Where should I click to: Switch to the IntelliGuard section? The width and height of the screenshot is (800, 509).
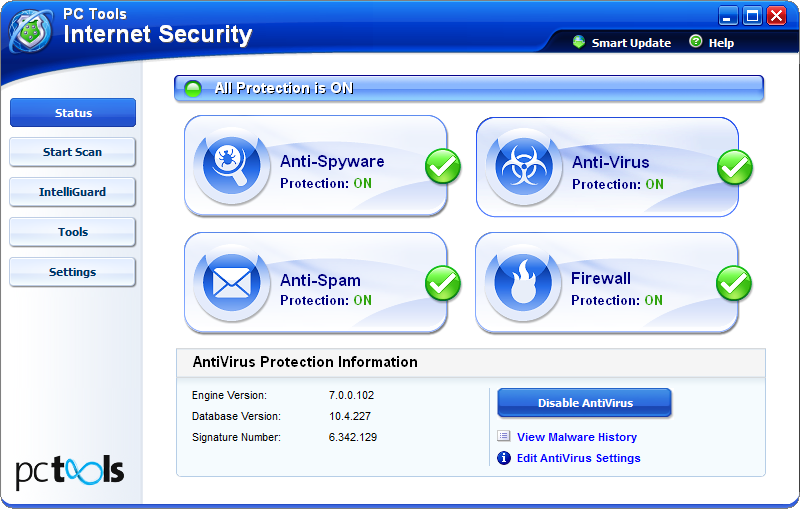(72, 192)
